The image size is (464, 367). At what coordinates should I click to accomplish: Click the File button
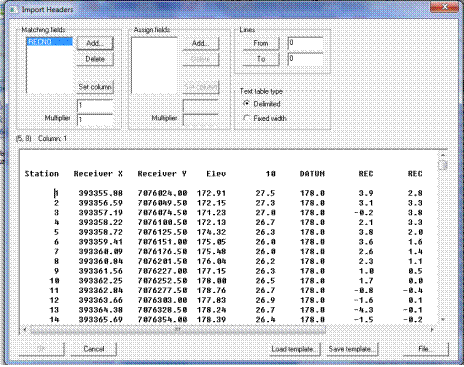tap(426, 349)
